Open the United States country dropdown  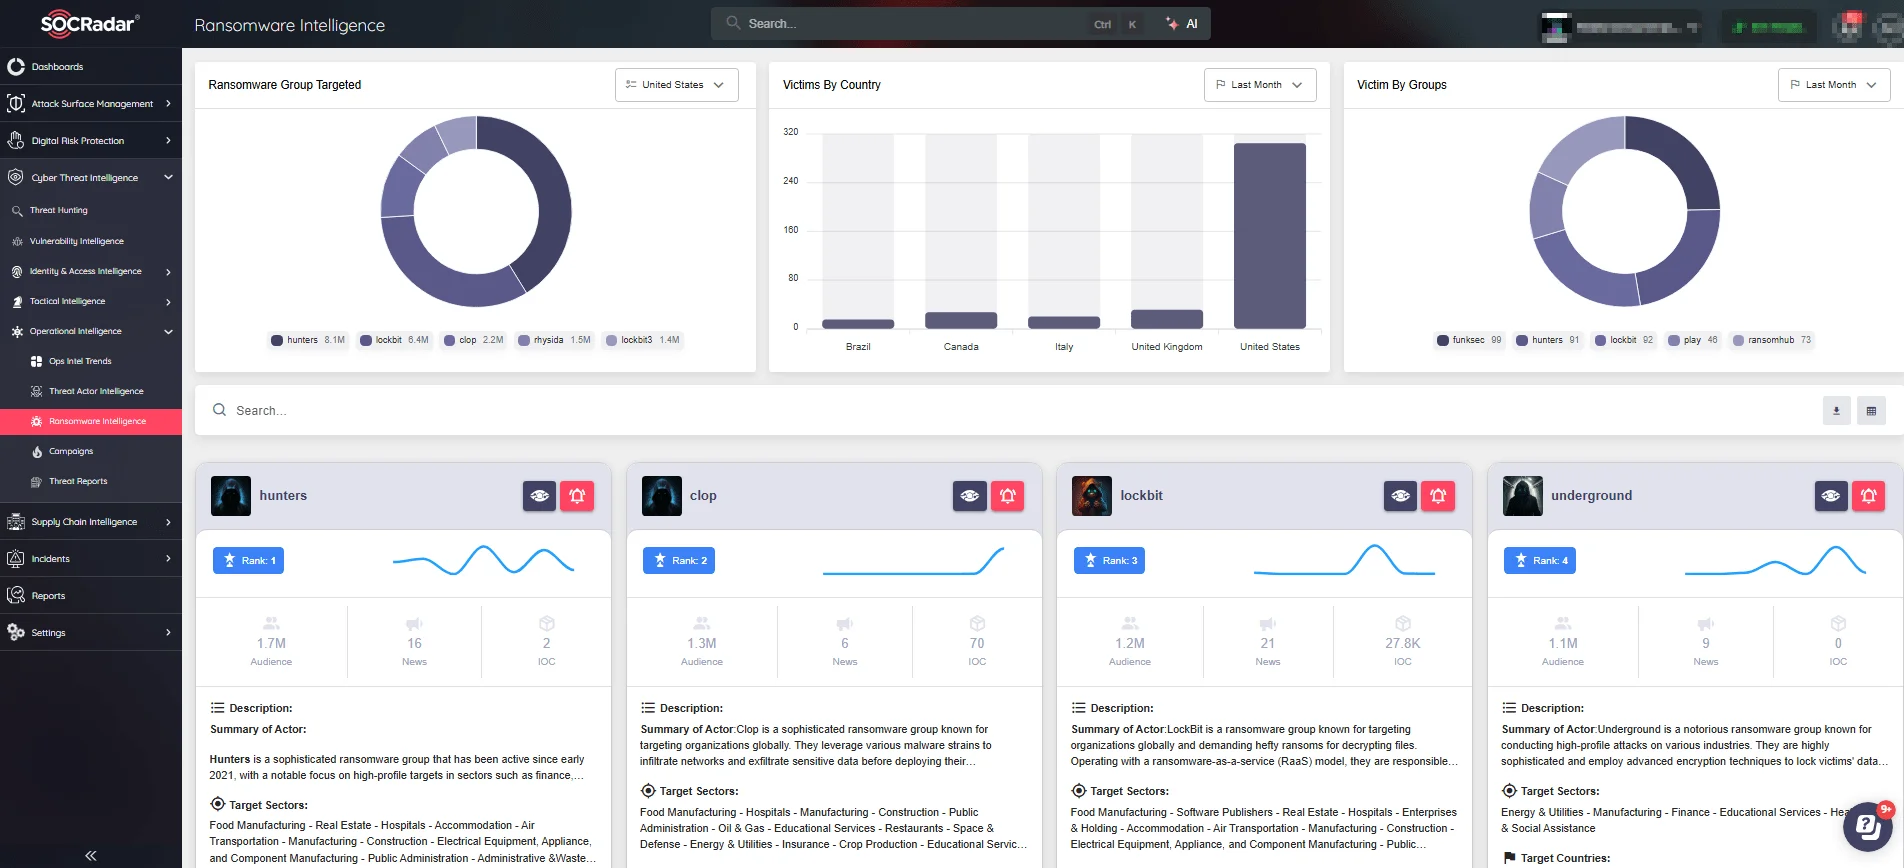[676, 85]
